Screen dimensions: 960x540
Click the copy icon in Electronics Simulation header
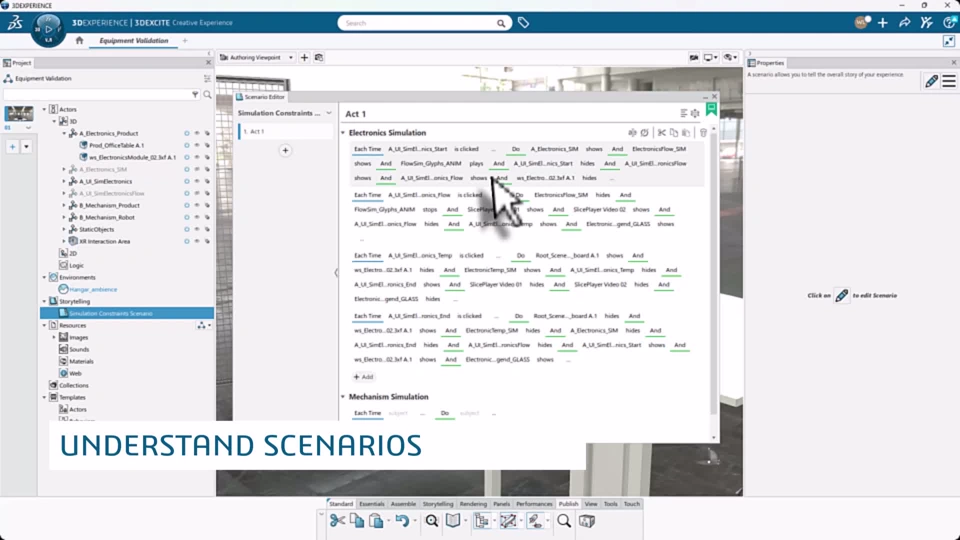point(673,133)
